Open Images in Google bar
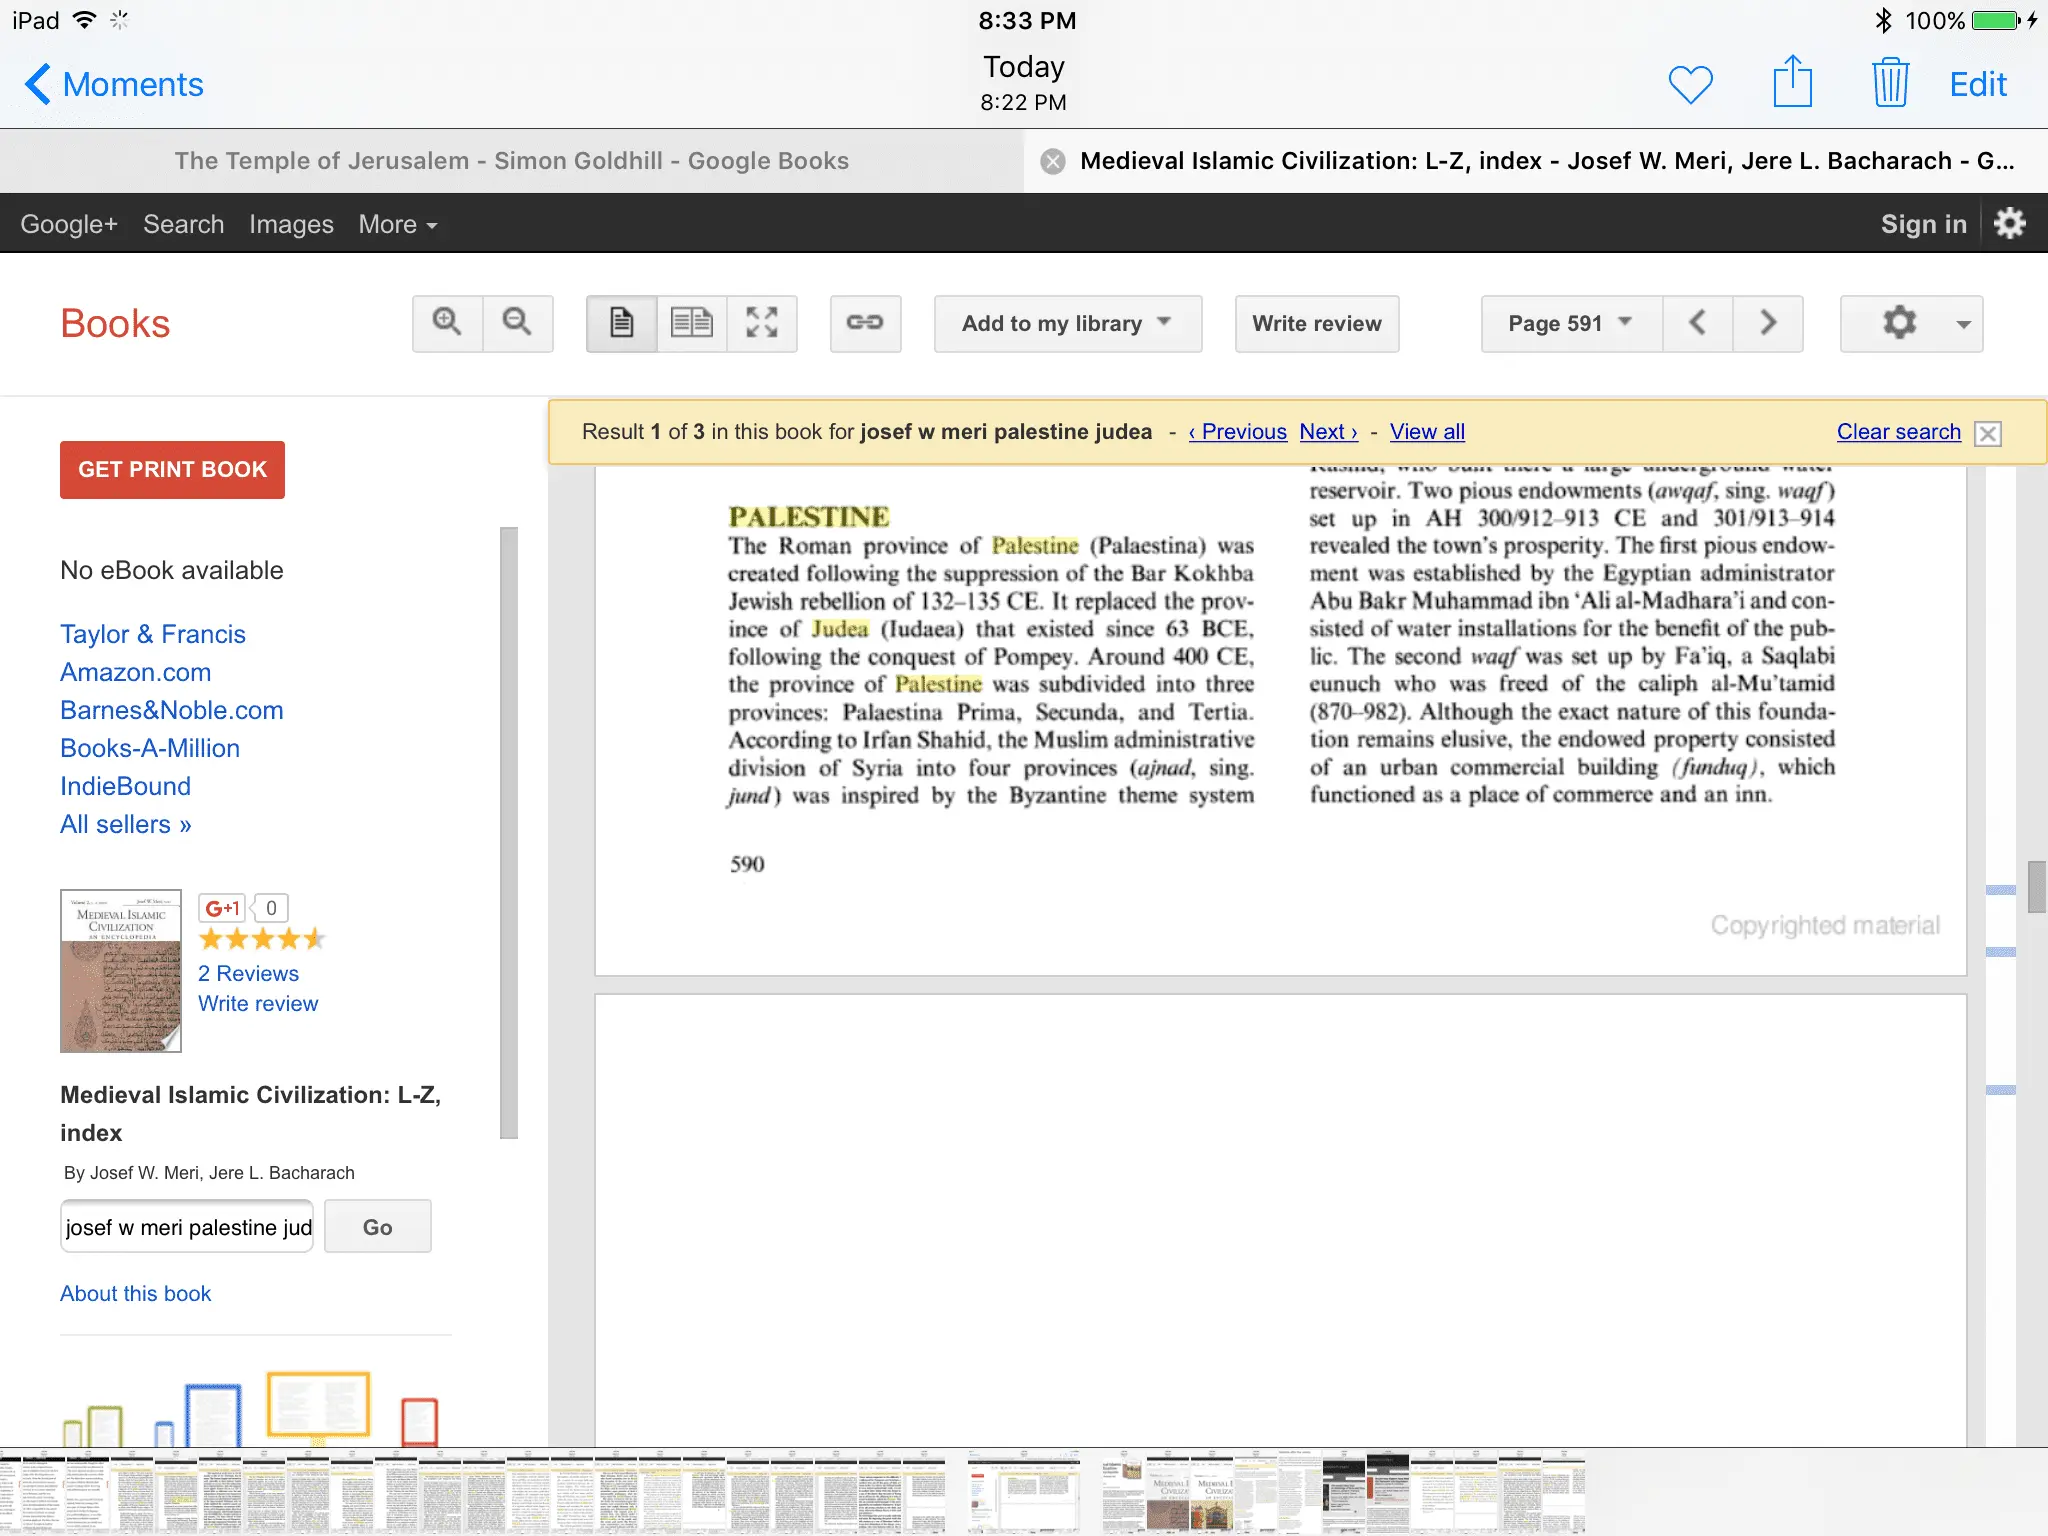 [291, 224]
